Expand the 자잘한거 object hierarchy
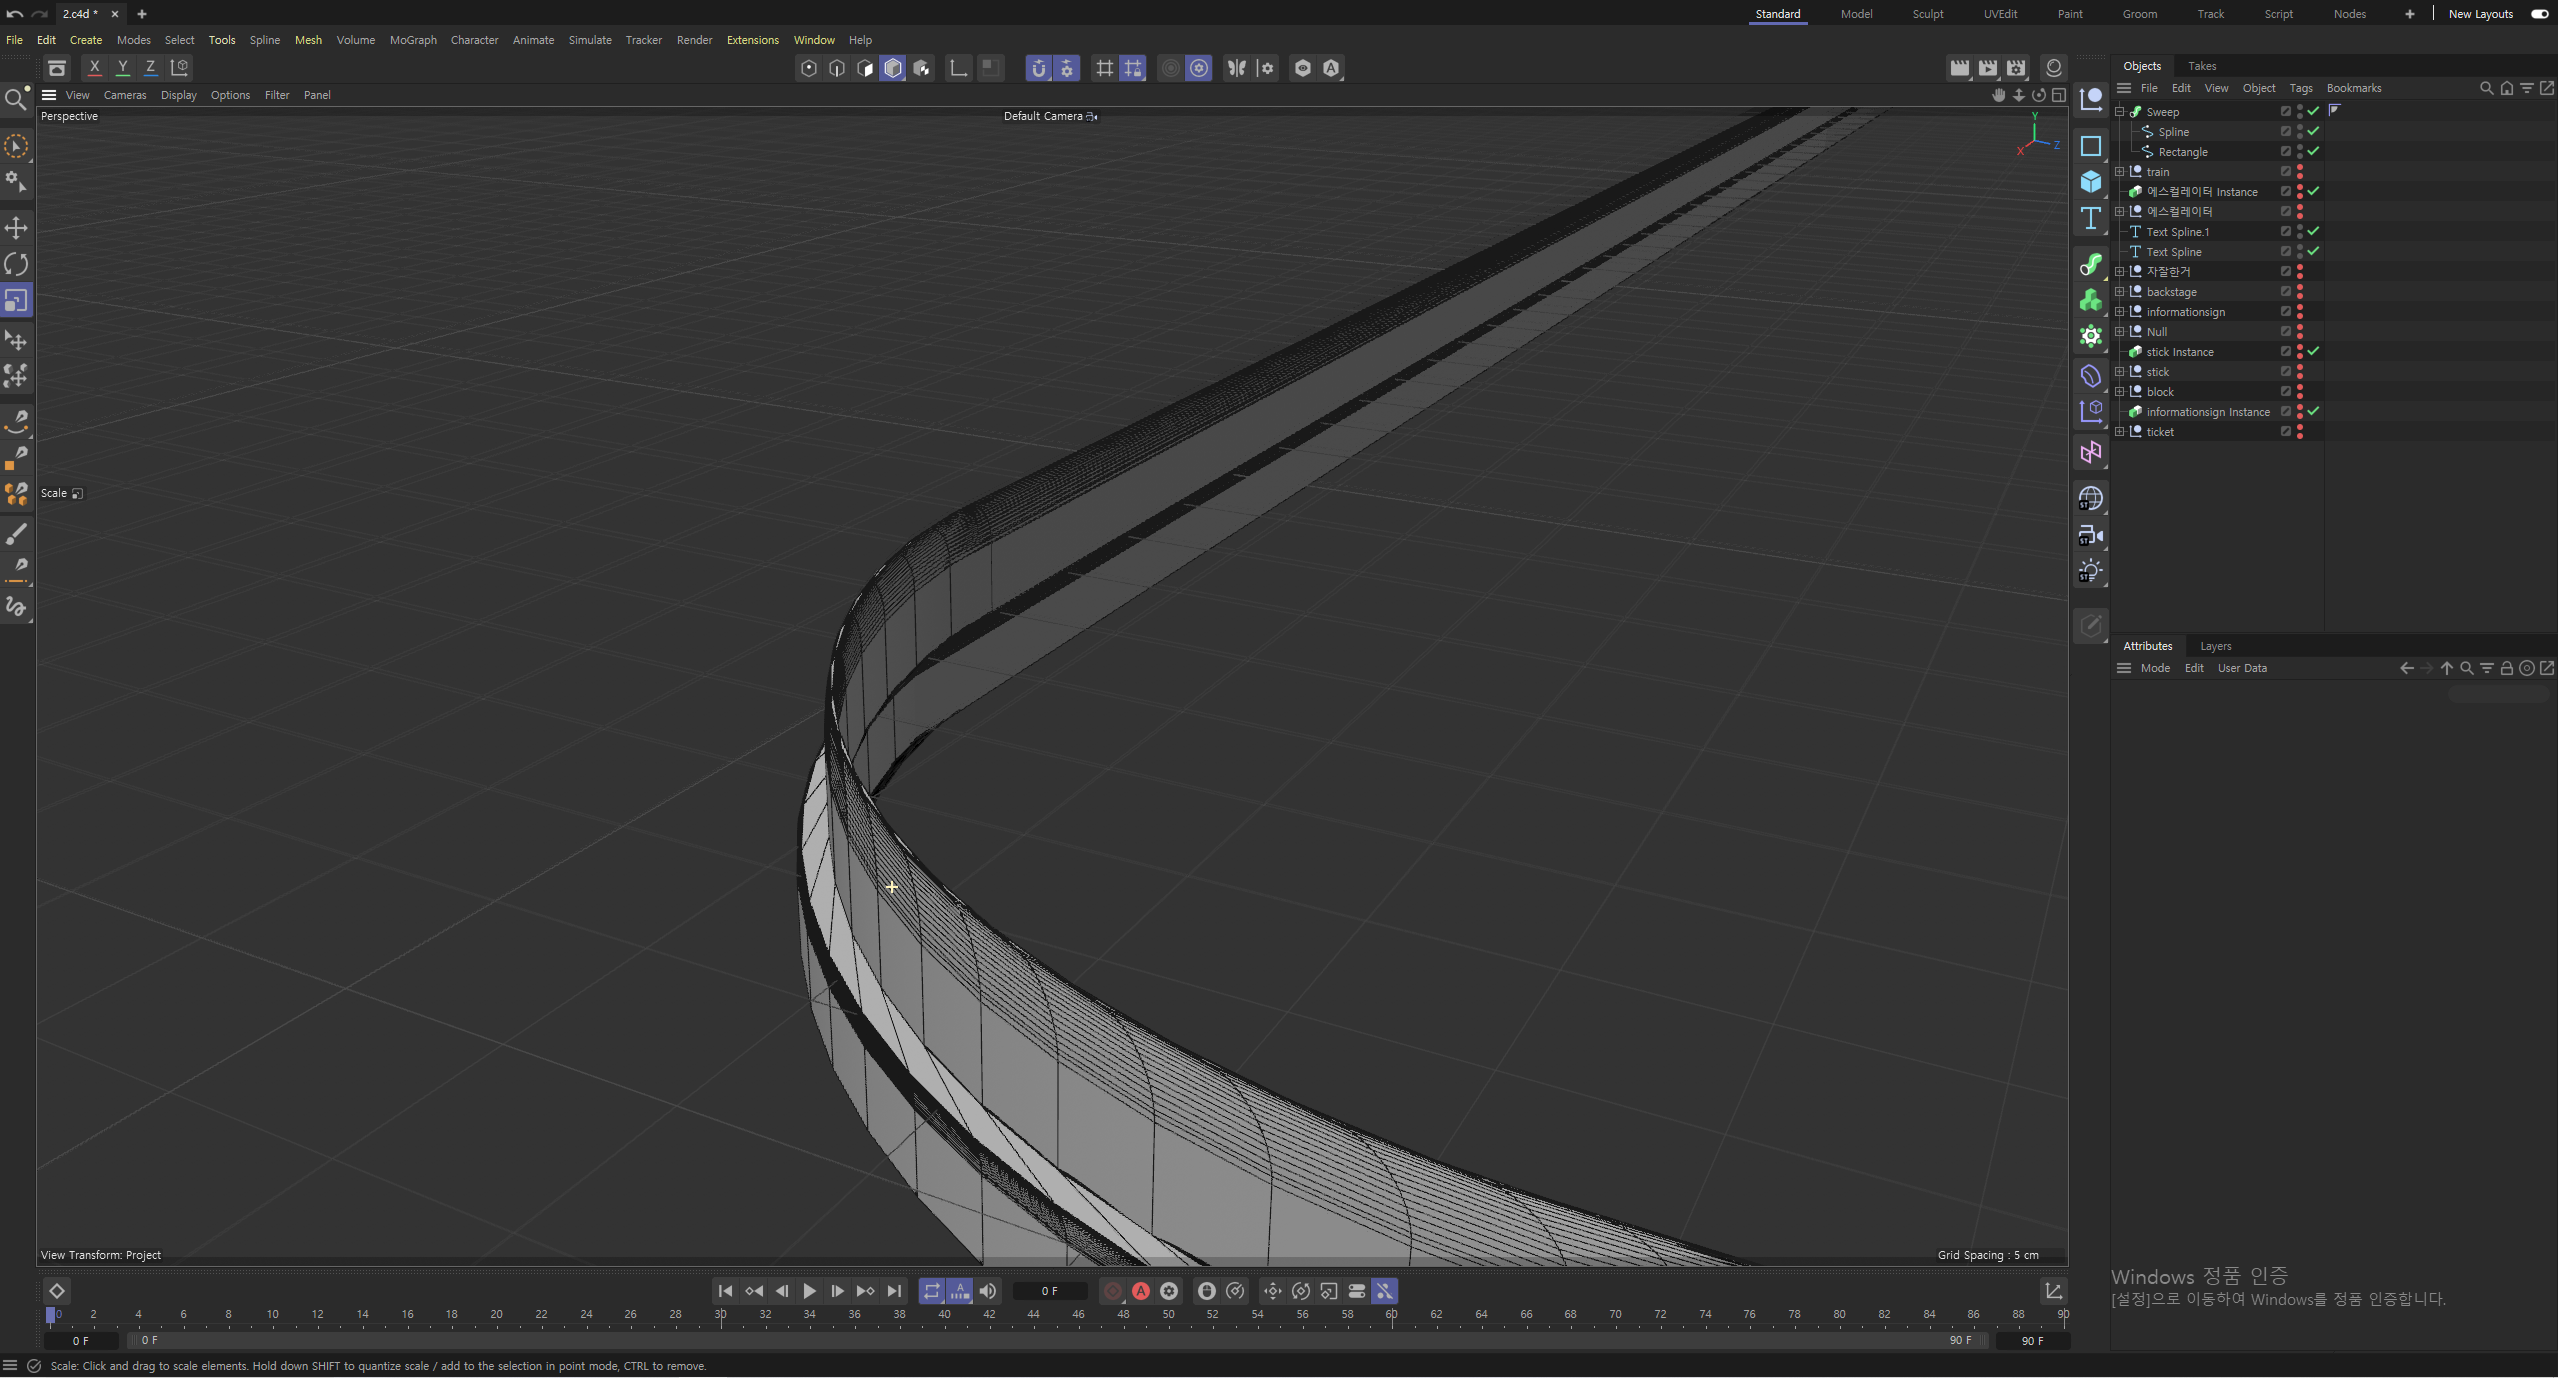This screenshot has height=1378, width=2558. click(x=2119, y=271)
